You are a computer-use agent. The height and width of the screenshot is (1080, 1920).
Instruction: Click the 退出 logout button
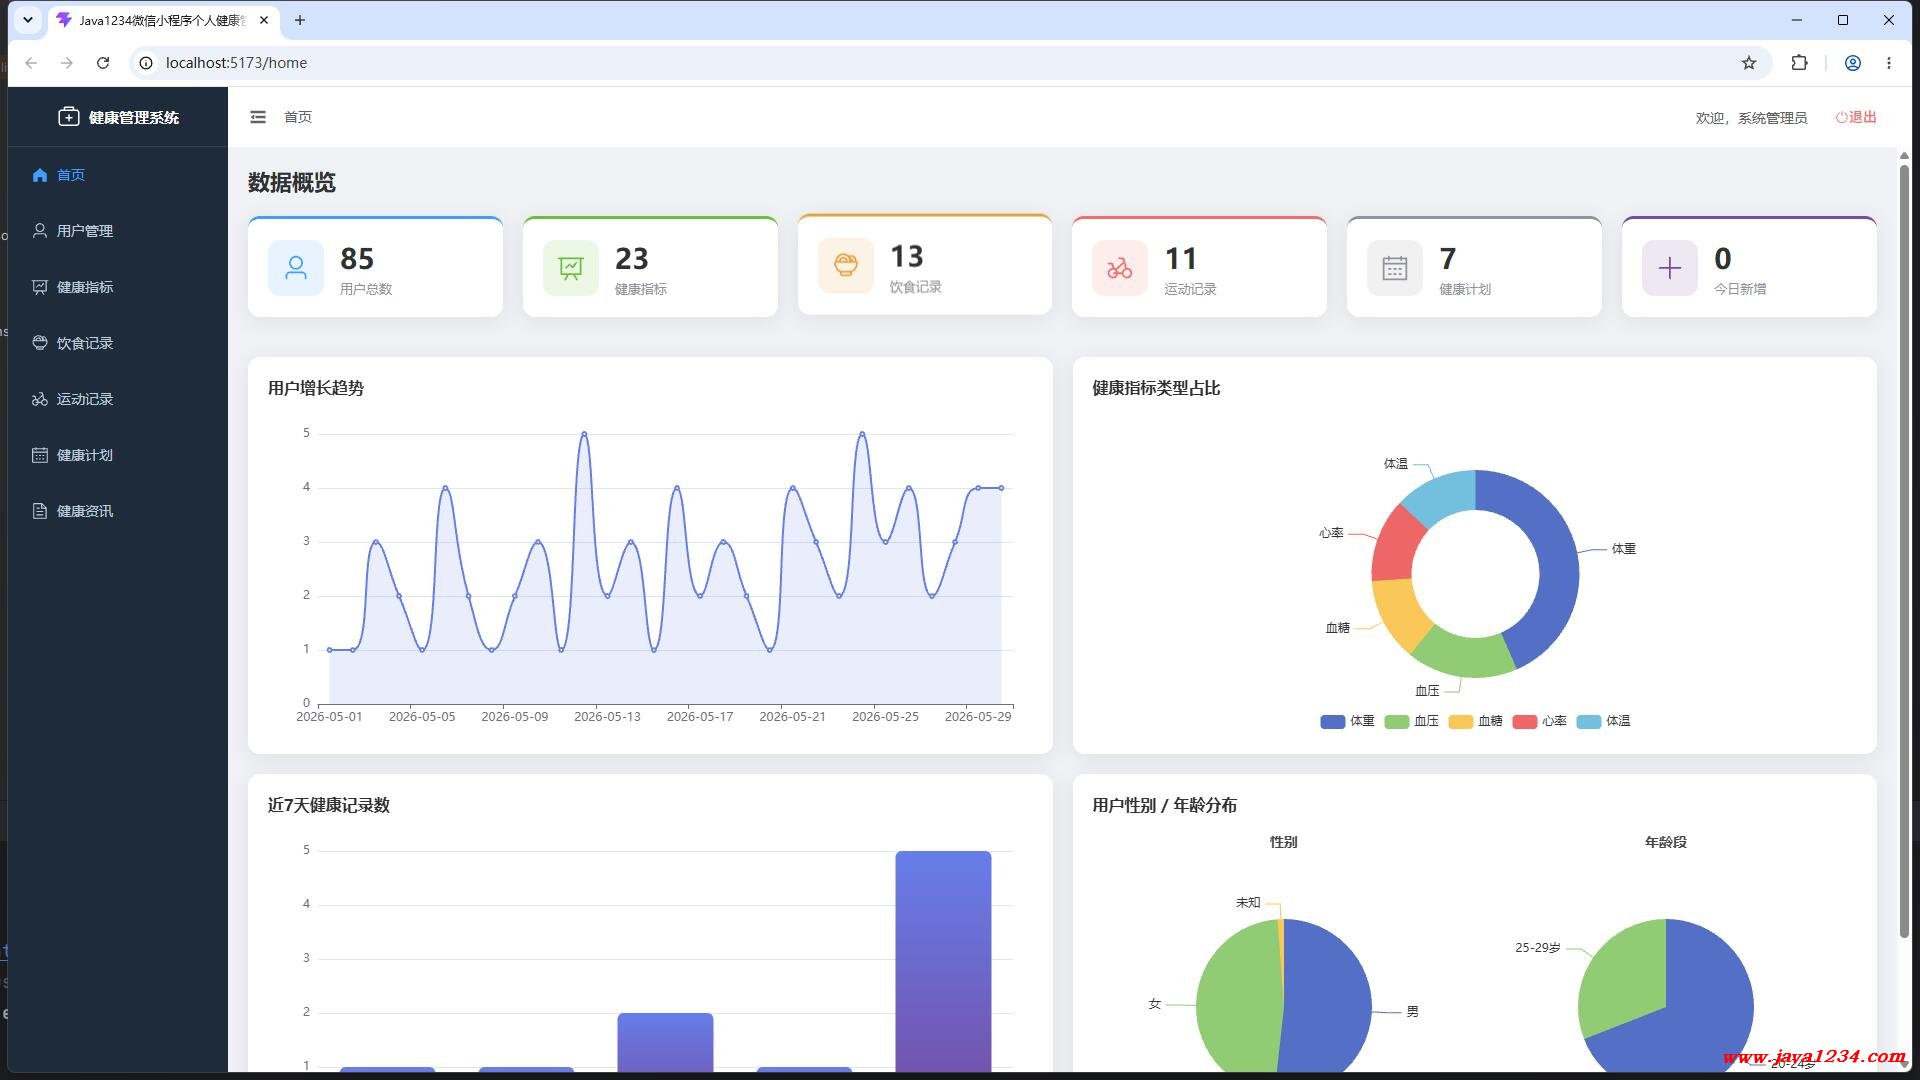tap(1856, 117)
